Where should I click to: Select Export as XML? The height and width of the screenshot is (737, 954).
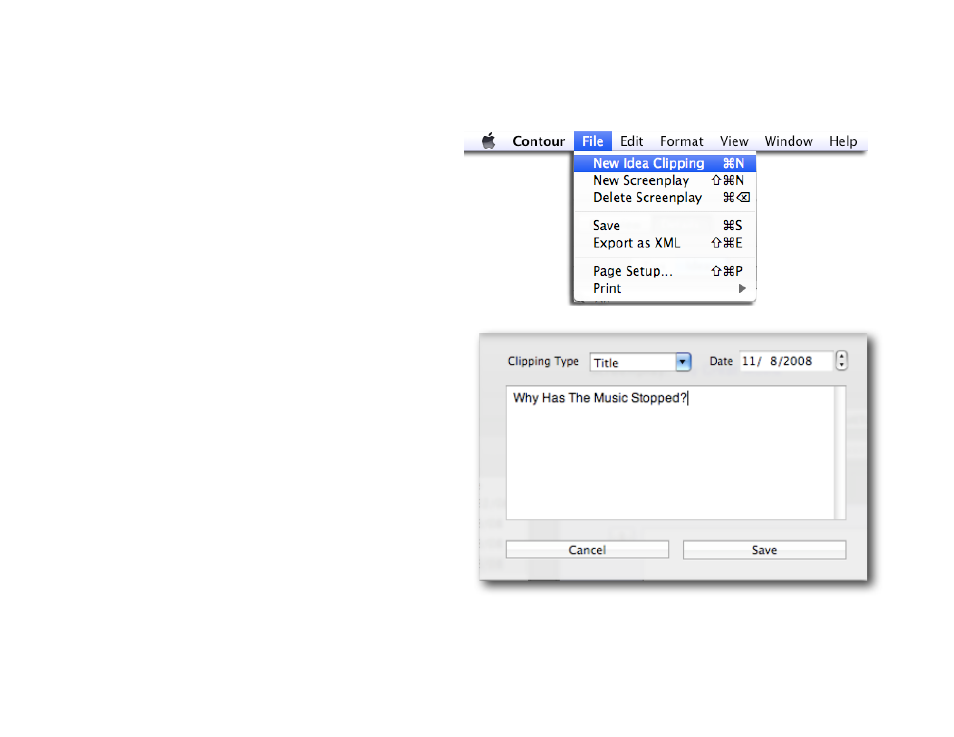(665, 243)
